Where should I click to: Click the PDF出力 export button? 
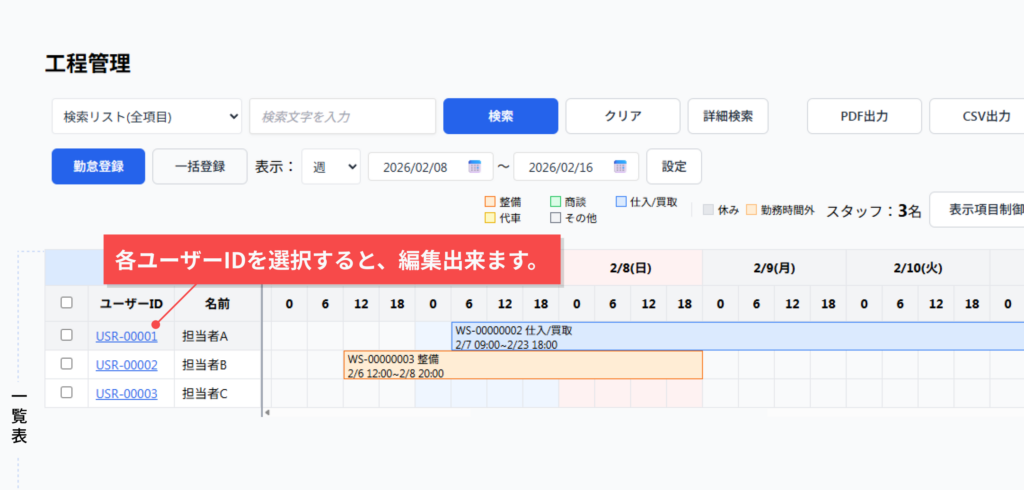864,116
